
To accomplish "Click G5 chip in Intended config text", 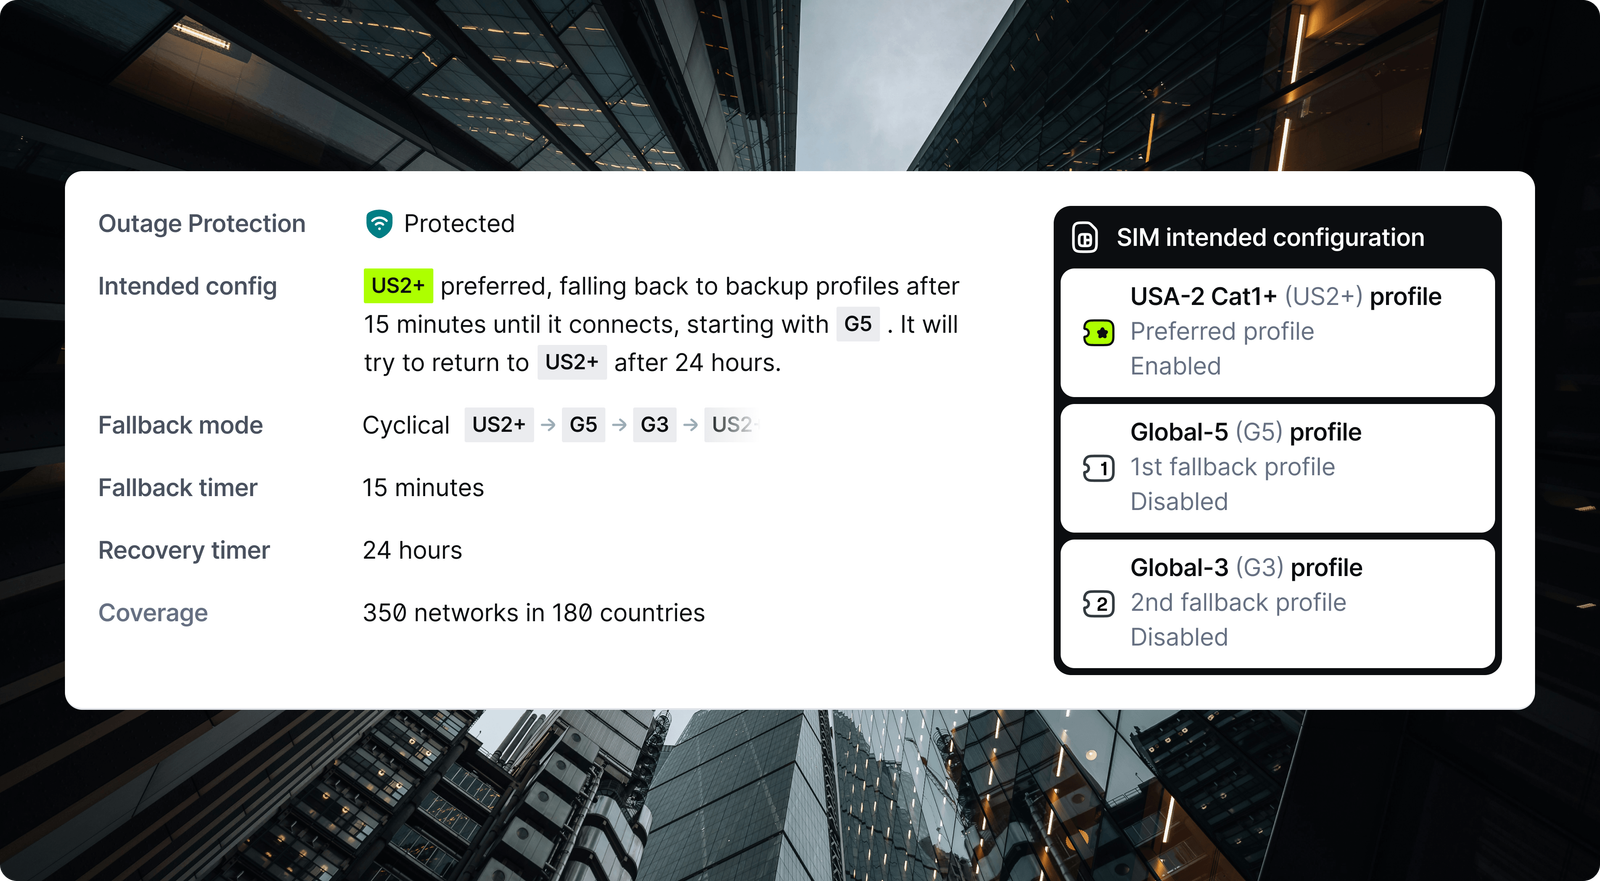I will 858,324.
